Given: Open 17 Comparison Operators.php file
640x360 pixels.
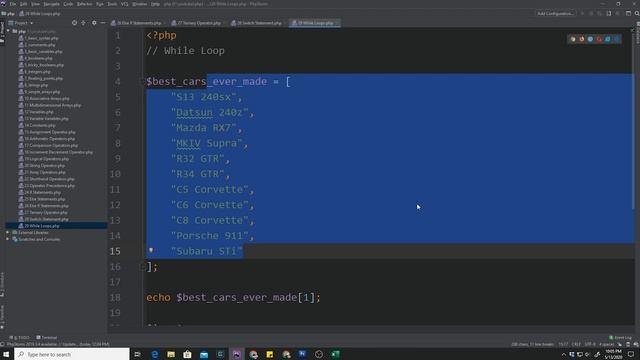Looking at the screenshot, I should point(48,145).
